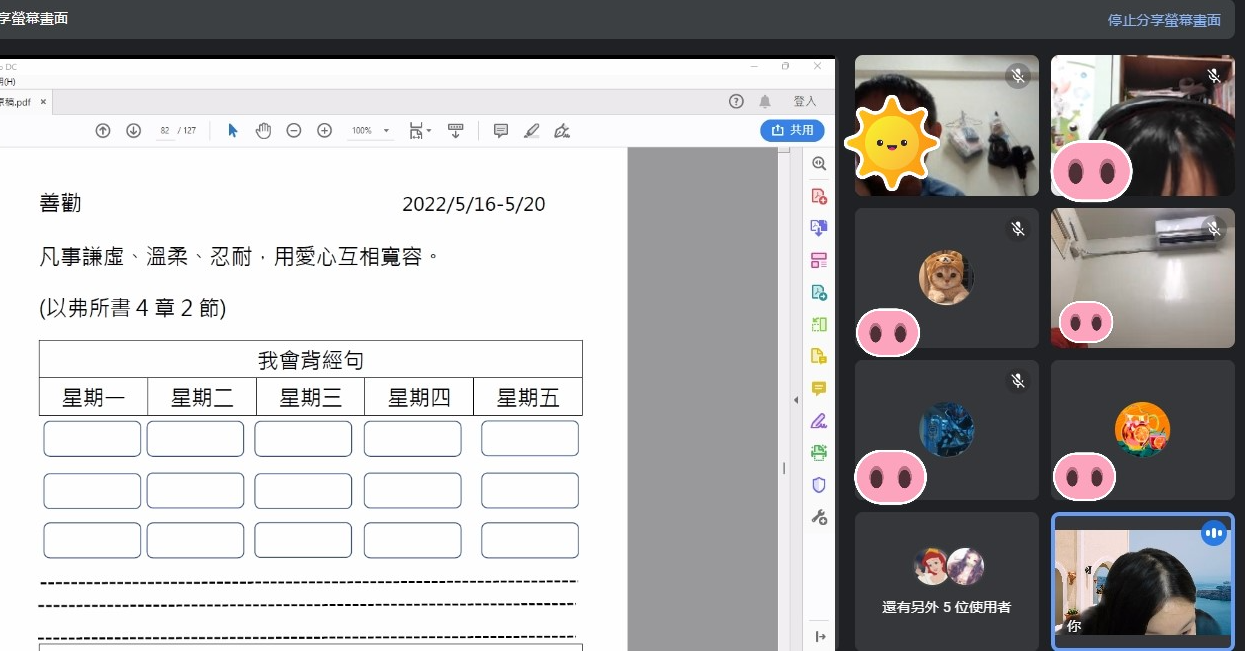Click the 共用 share button
The image size is (1245, 652).
(x=793, y=130)
